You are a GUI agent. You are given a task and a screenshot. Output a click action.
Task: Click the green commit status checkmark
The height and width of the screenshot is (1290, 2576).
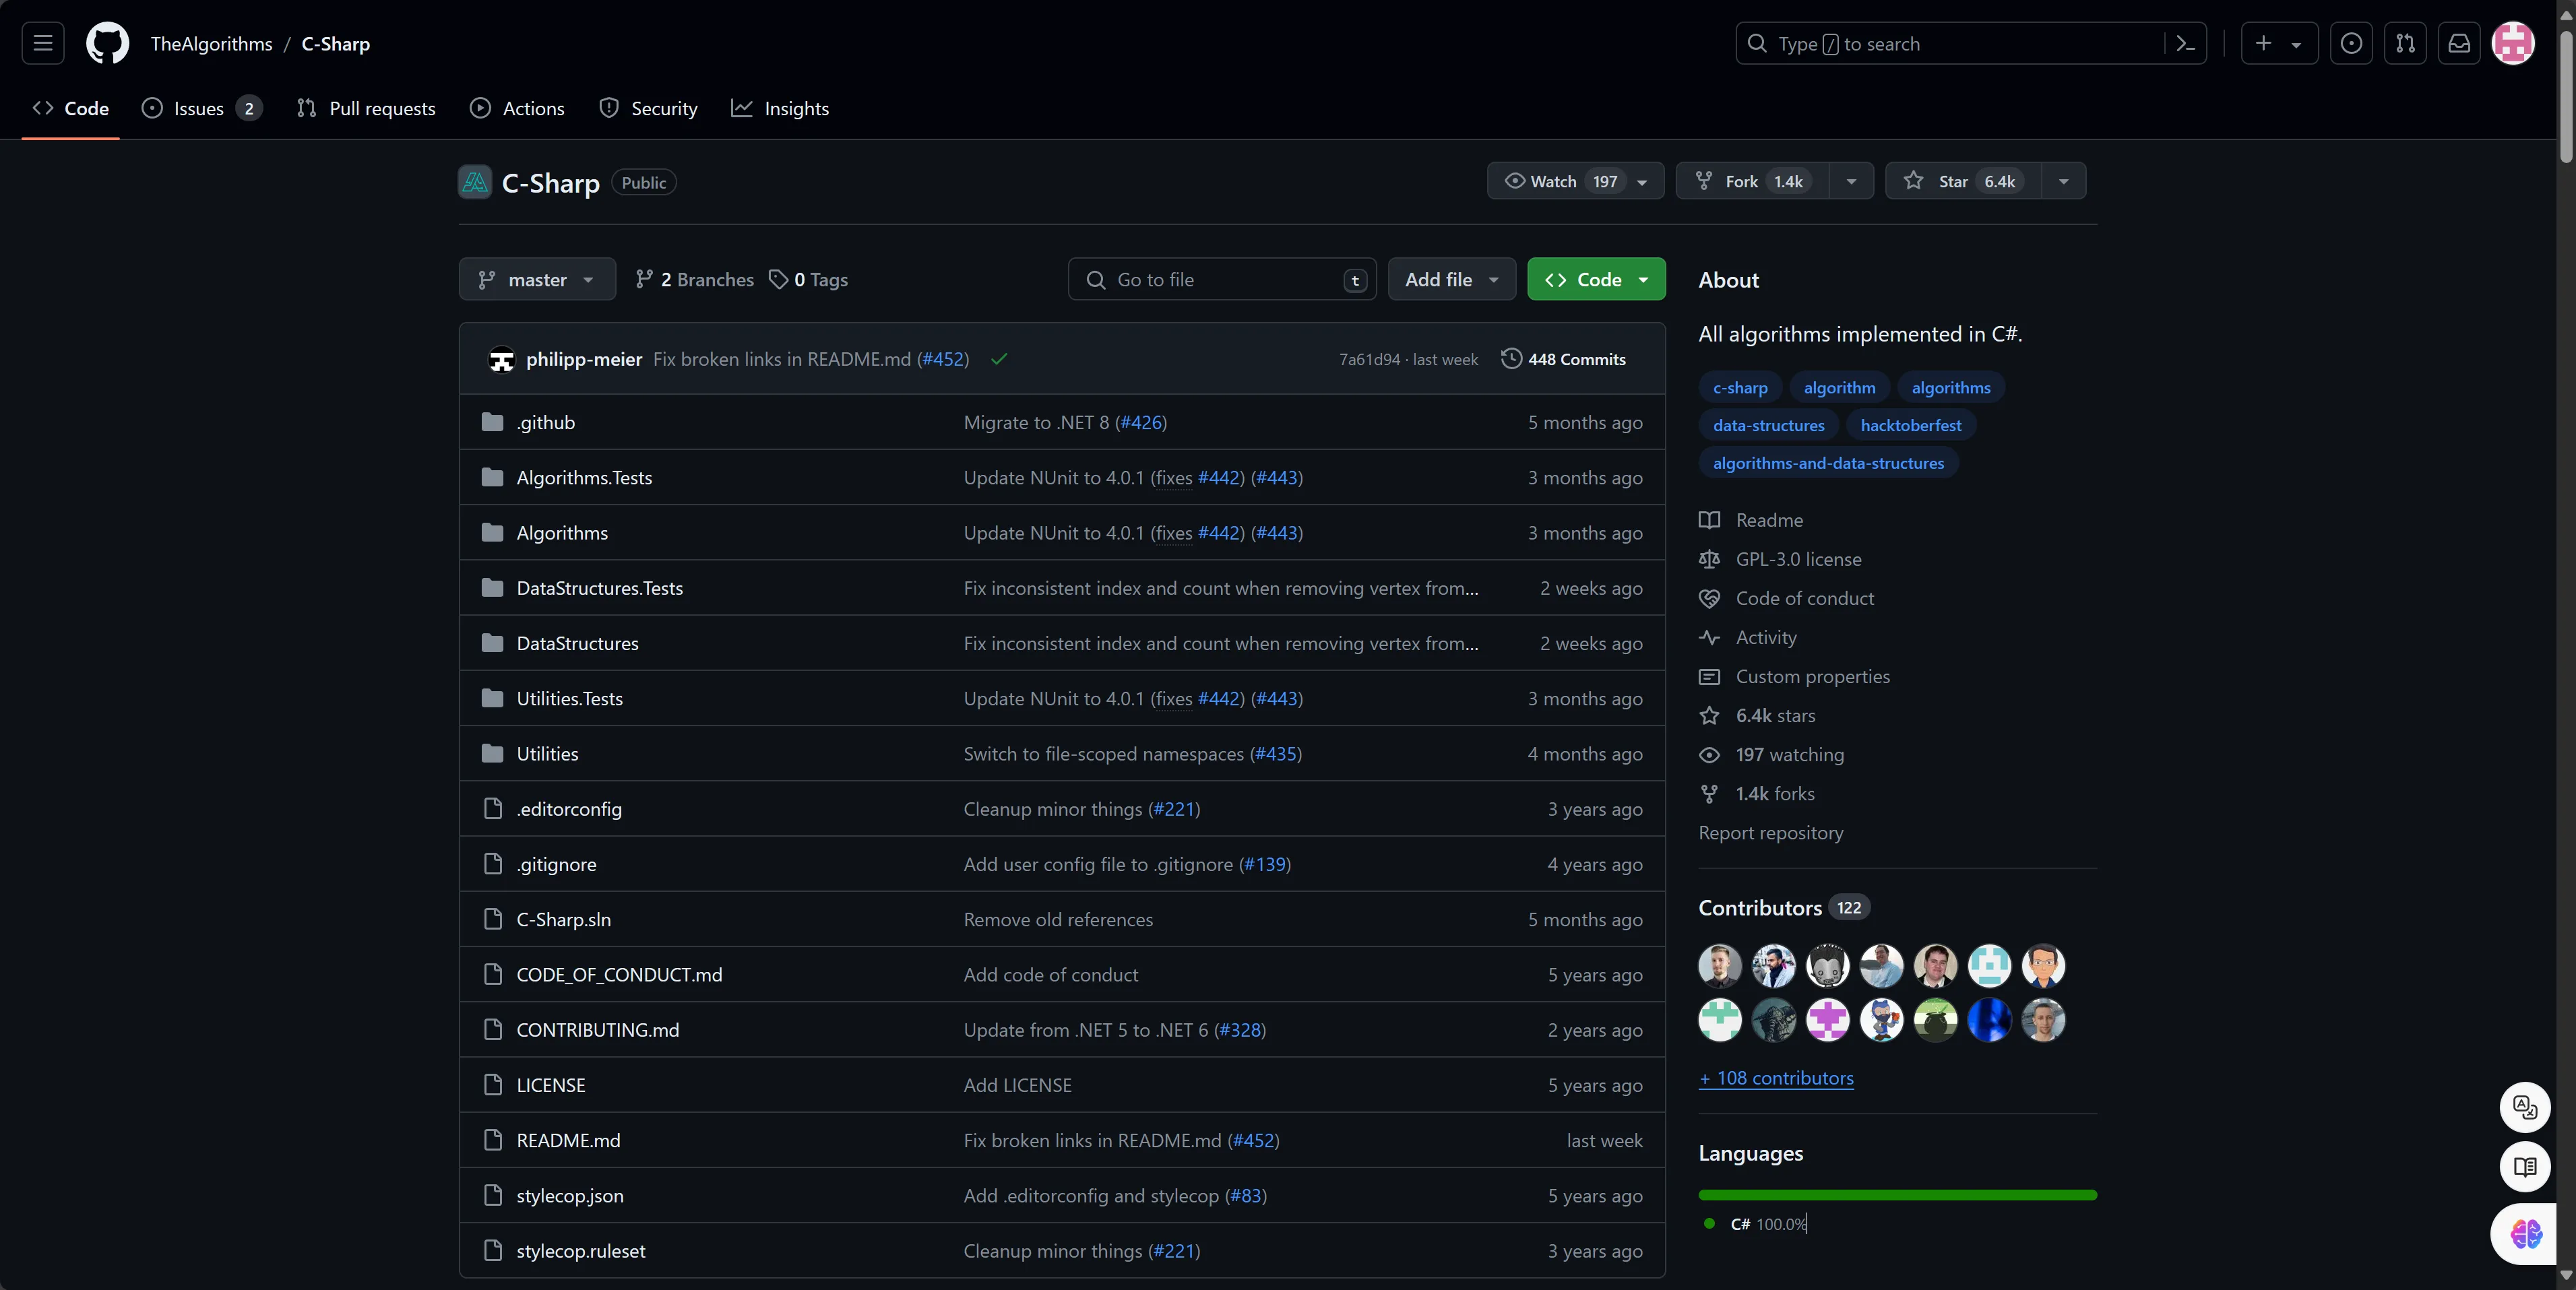pyautogui.click(x=999, y=359)
